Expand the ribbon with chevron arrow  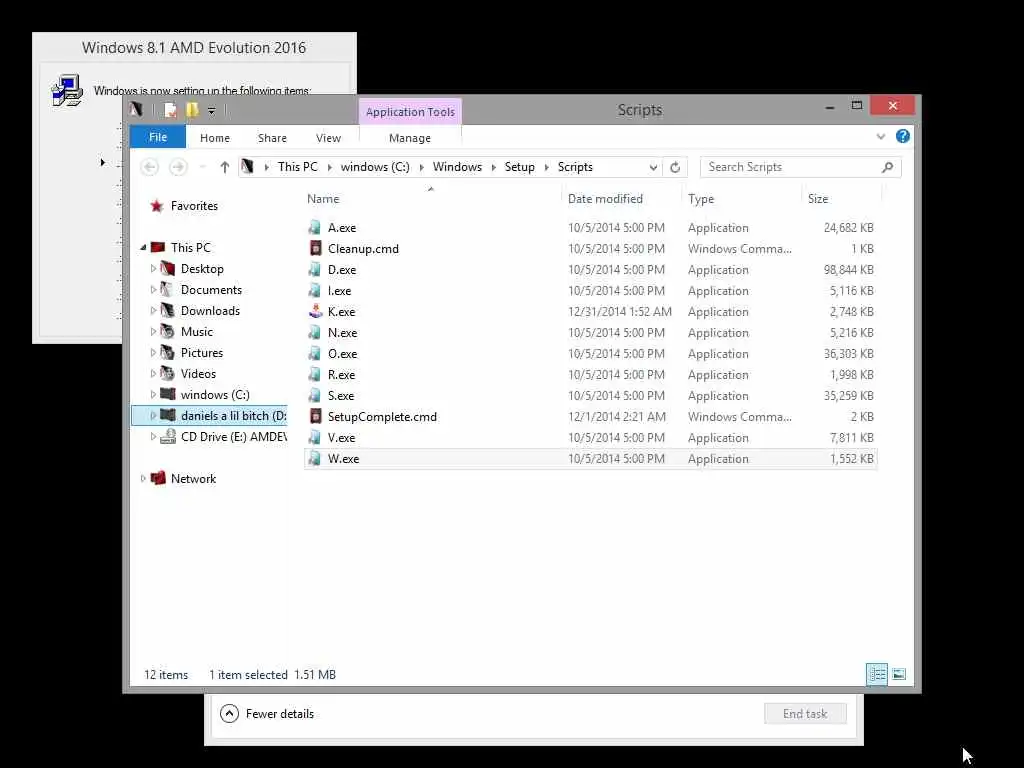pyautogui.click(x=880, y=136)
